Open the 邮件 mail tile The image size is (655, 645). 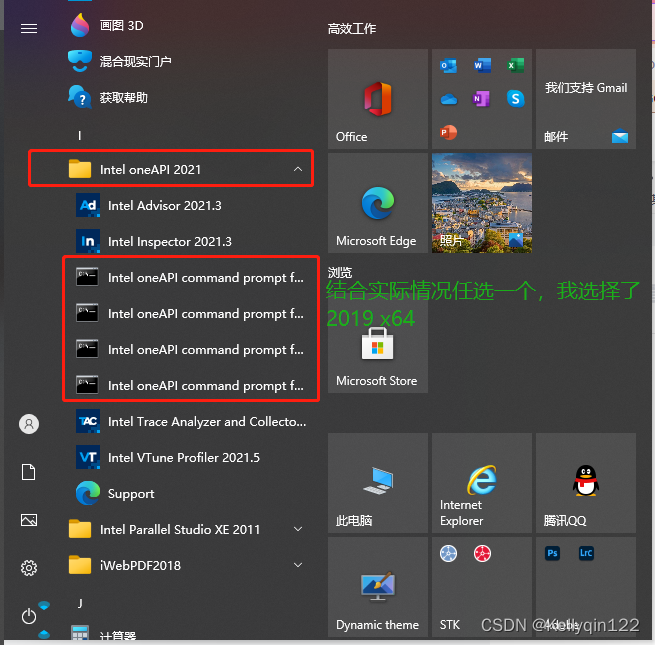coord(586,99)
